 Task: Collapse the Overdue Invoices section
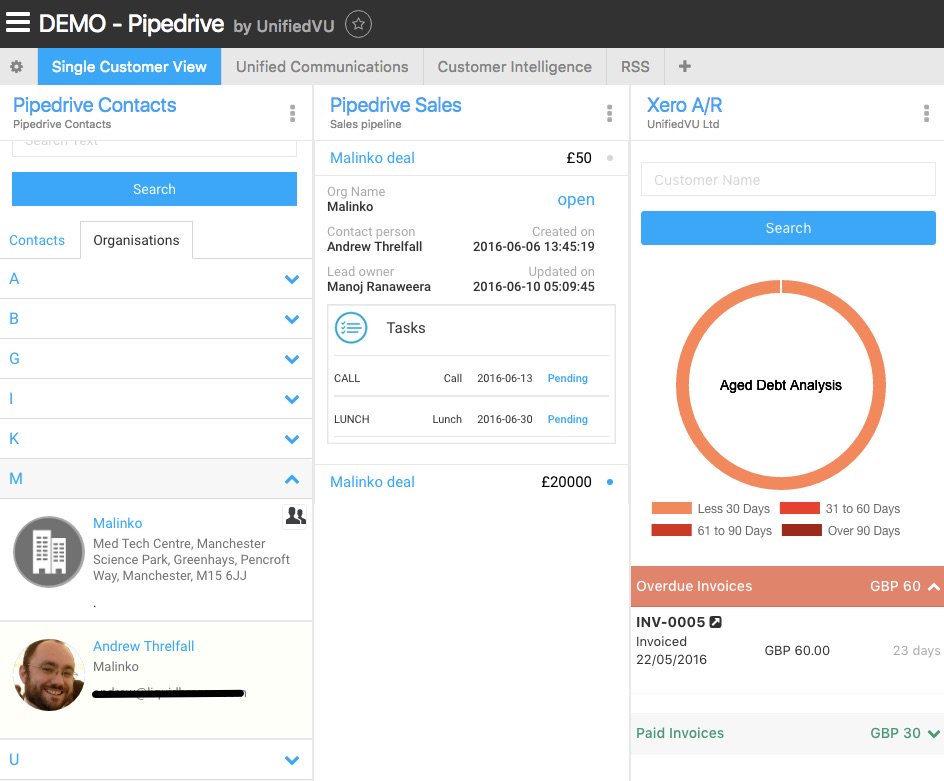click(x=787, y=586)
